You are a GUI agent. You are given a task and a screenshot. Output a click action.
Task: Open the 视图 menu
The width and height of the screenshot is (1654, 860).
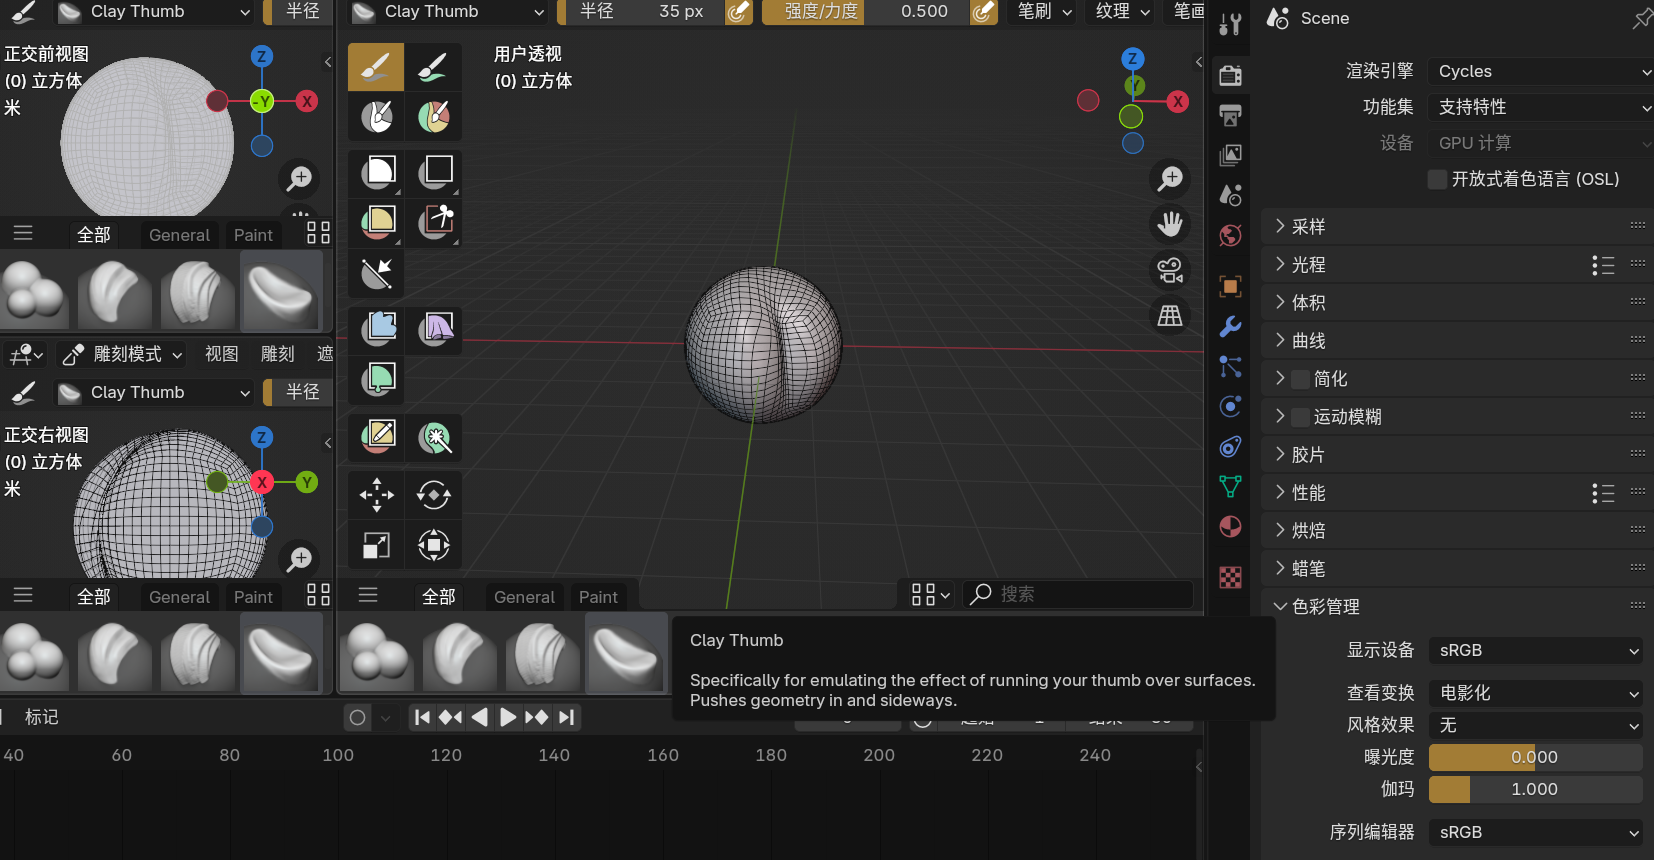[222, 354]
